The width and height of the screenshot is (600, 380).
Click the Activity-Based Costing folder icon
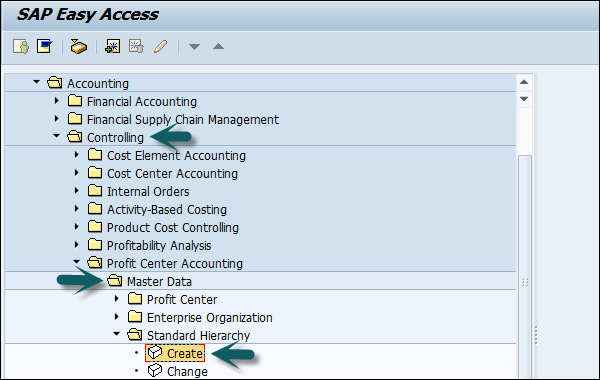tap(95, 209)
